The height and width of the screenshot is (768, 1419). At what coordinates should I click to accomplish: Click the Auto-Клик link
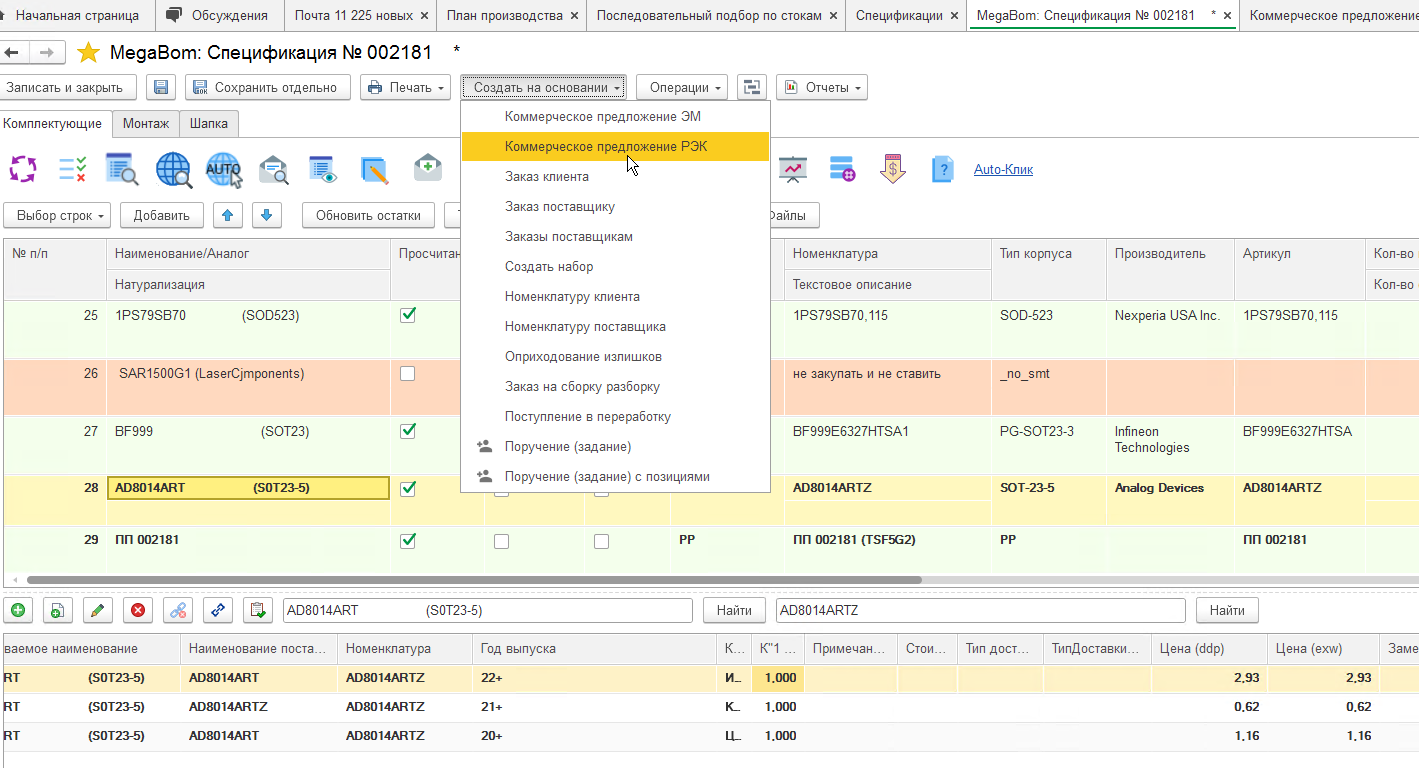1003,170
